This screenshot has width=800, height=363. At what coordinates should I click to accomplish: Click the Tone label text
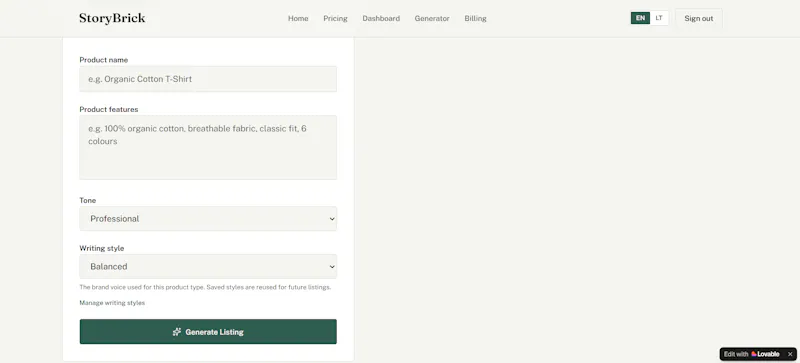click(88, 200)
